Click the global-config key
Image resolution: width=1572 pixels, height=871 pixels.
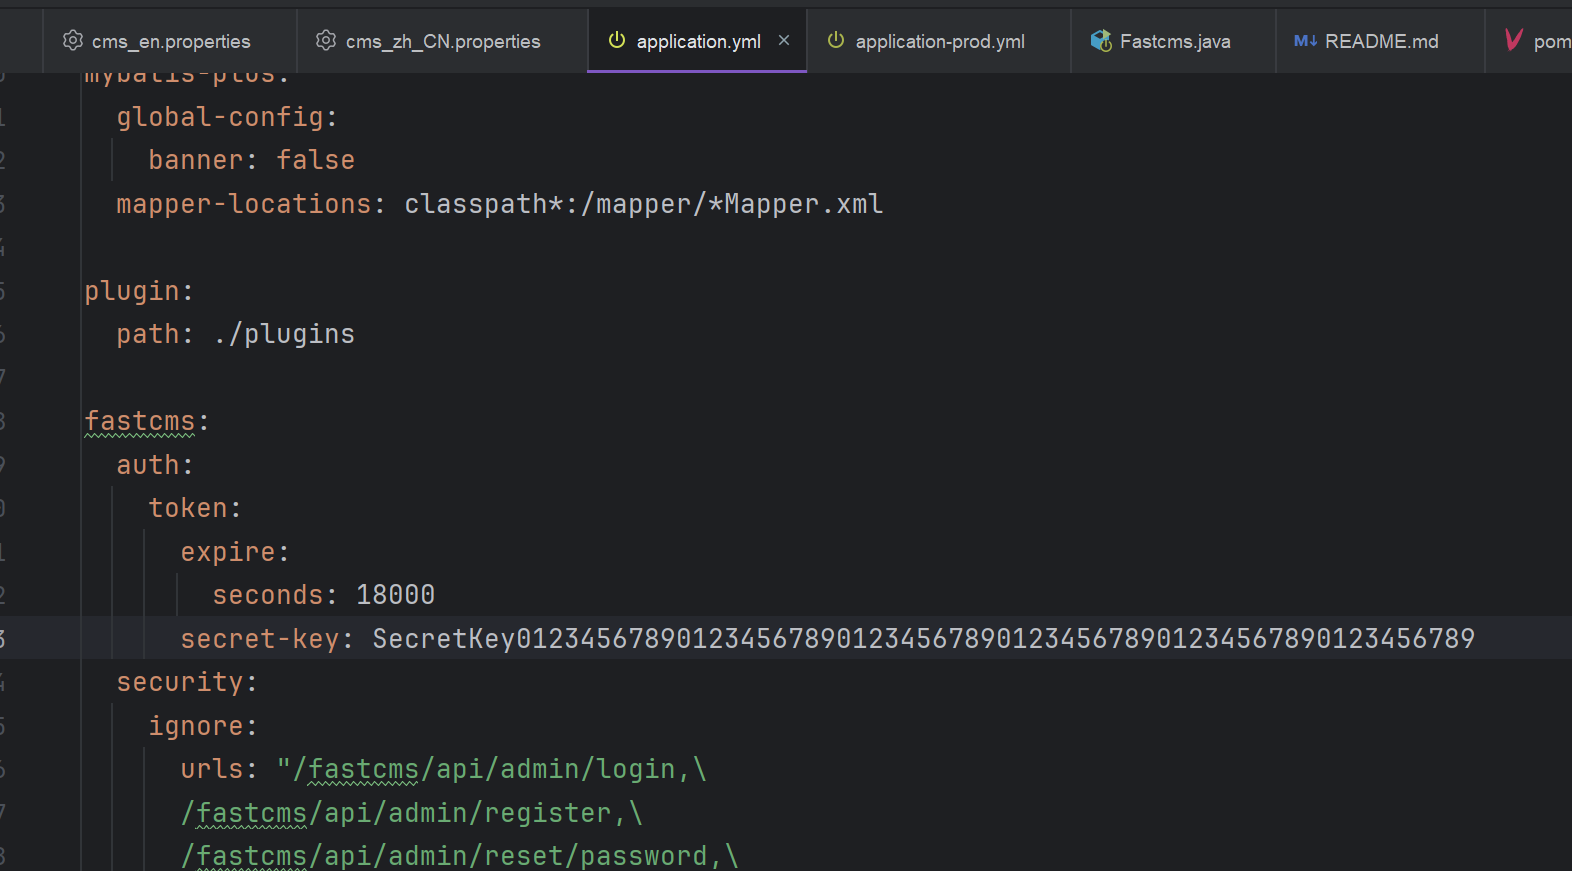pos(220,117)
